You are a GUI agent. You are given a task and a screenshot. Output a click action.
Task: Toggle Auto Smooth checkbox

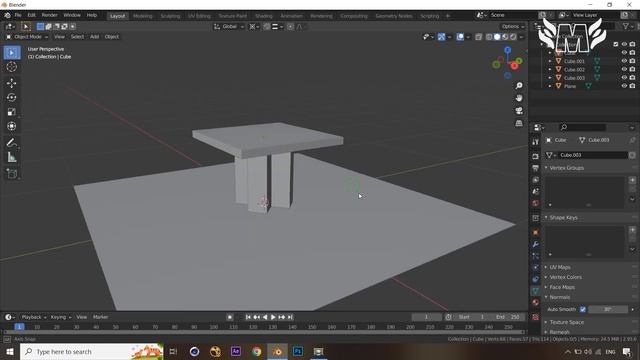point(583,309)
